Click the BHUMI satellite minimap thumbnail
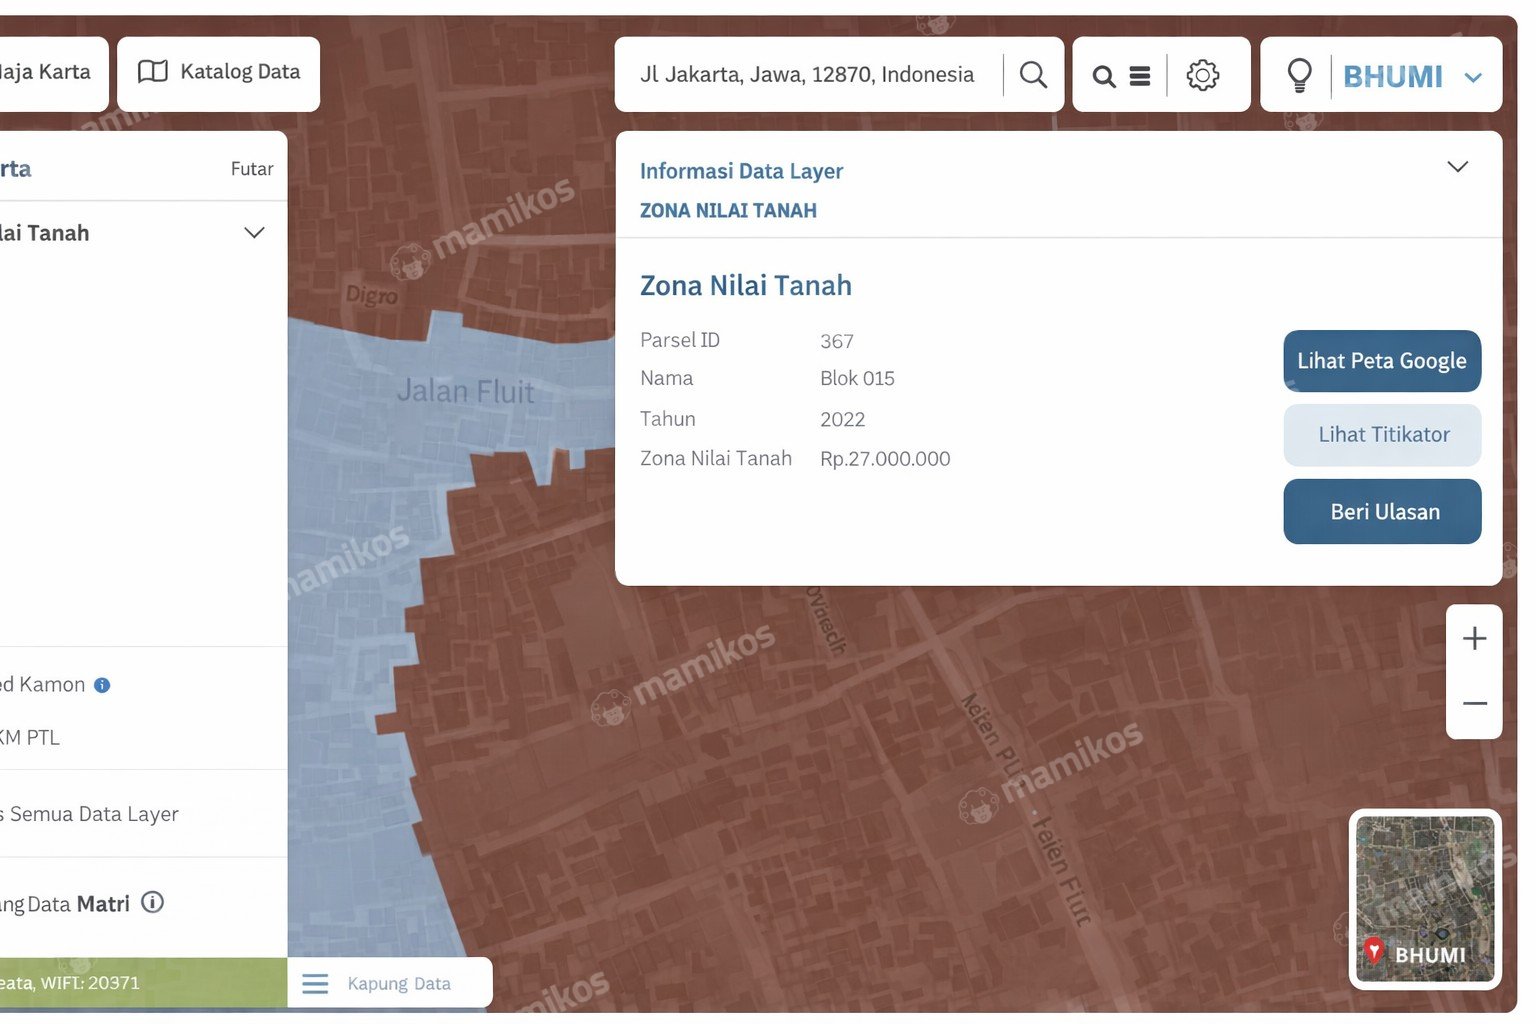Screen dimensions: 1536x1024 [x=1425, y=898]
